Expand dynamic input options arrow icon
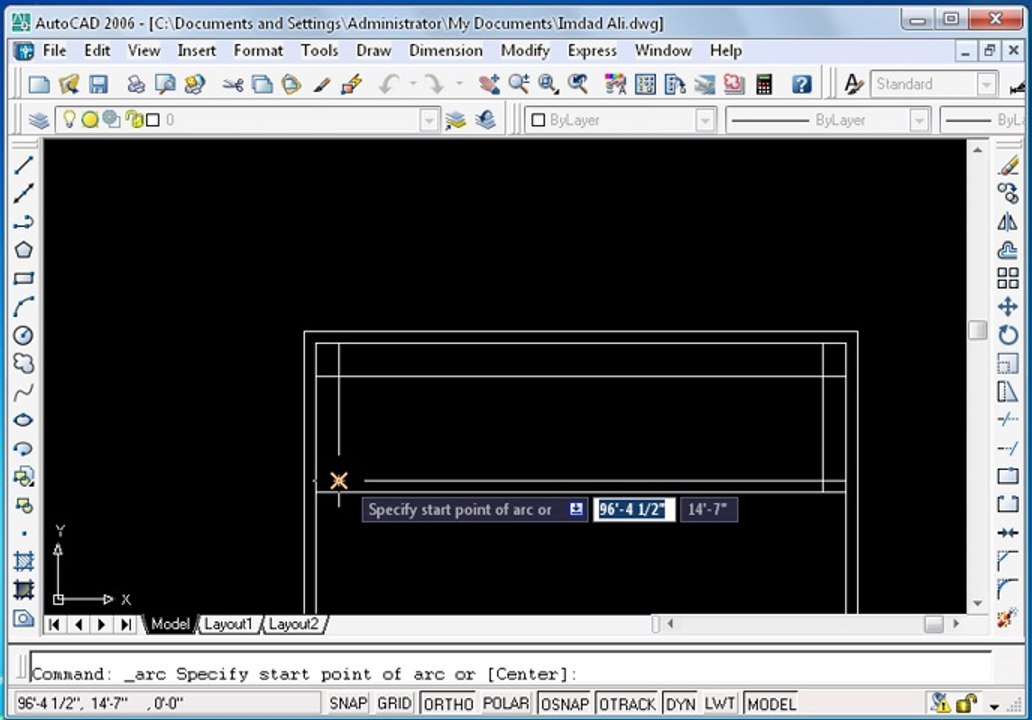Image resolution: width=1032 pixels, height=720 pixels. (x=576, y=509)
